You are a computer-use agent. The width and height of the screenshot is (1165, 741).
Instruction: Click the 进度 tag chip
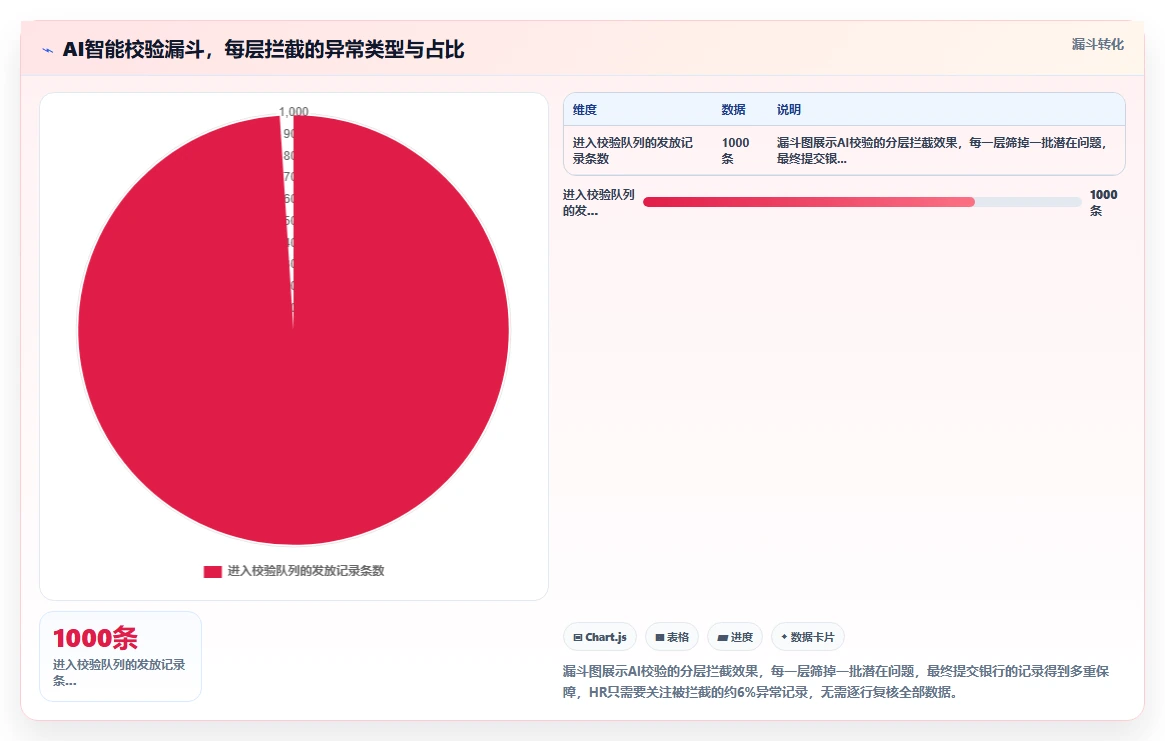735,637
